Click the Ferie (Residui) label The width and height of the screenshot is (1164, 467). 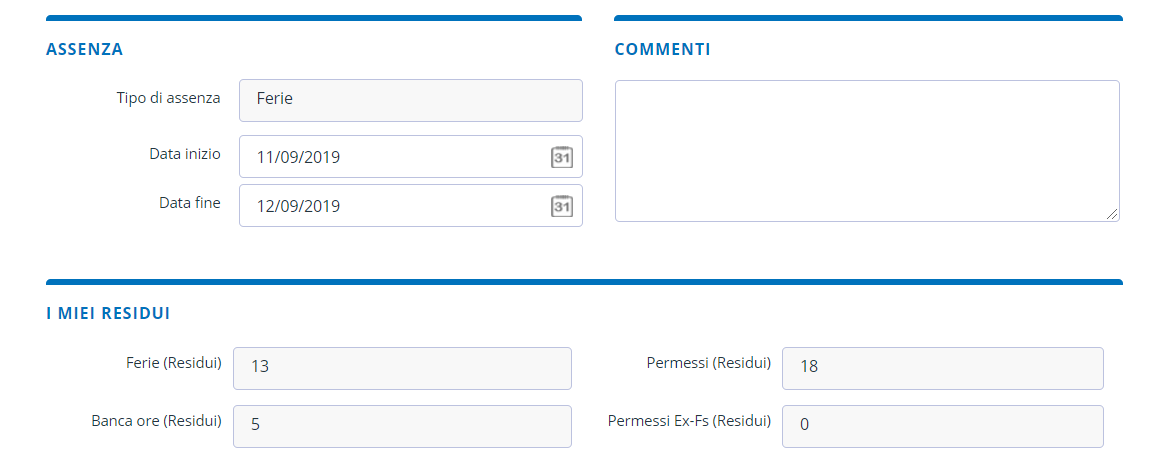174,364
